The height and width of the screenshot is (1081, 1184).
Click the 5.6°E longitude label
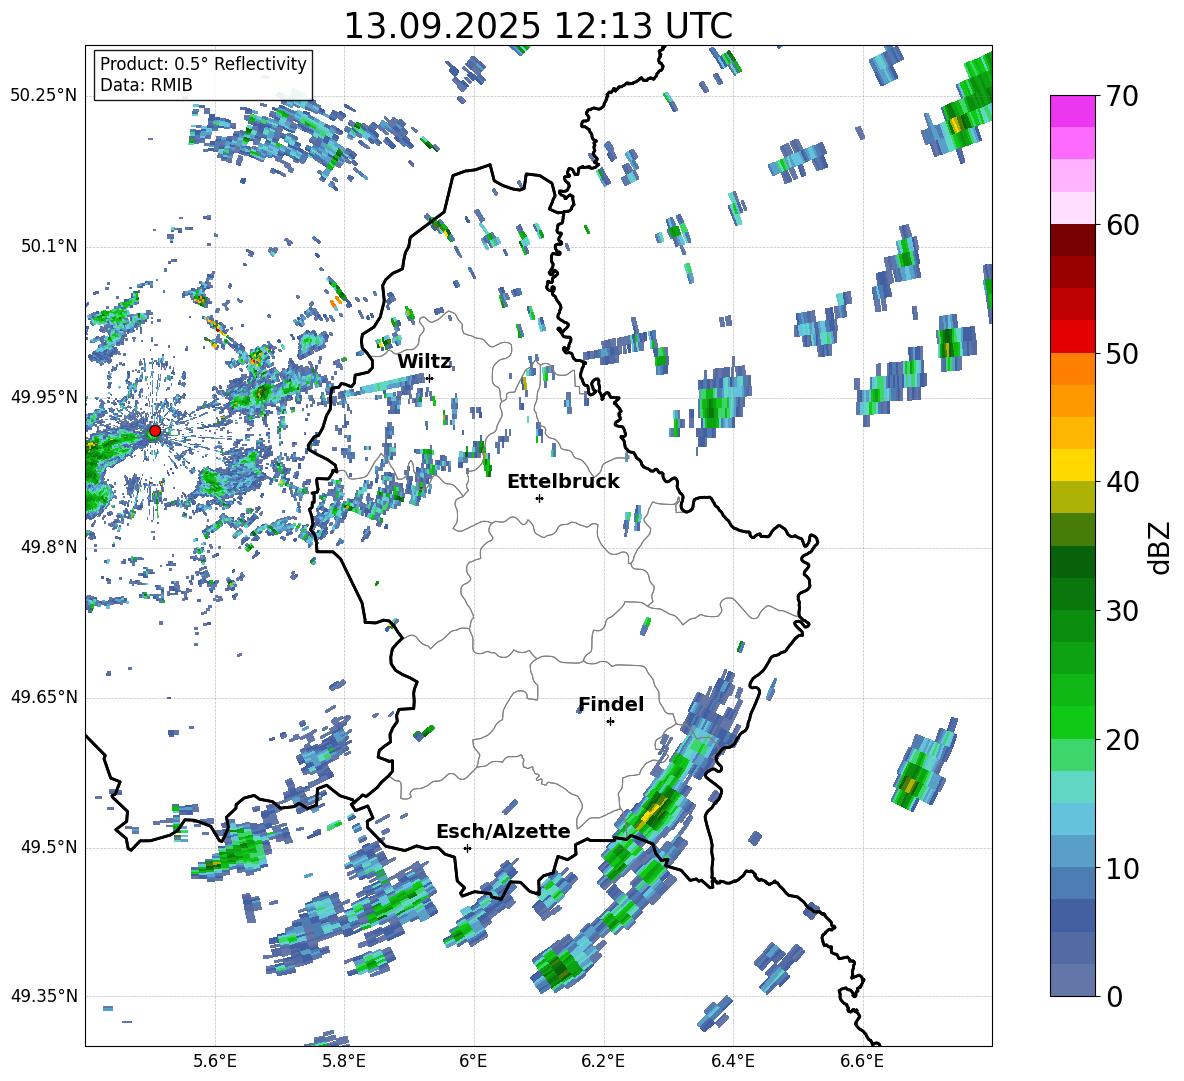click(x=214, y=1061)
